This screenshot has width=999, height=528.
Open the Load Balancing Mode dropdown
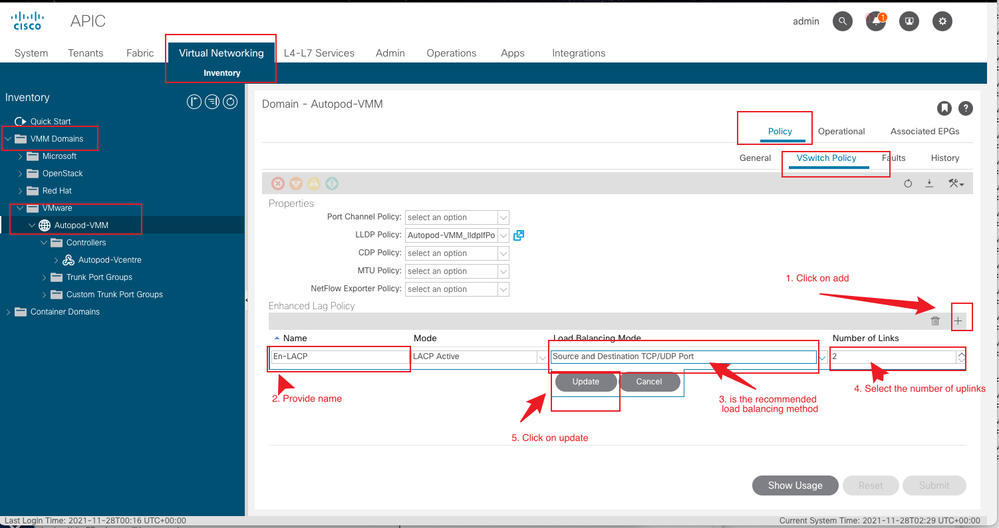pos(822,357)
